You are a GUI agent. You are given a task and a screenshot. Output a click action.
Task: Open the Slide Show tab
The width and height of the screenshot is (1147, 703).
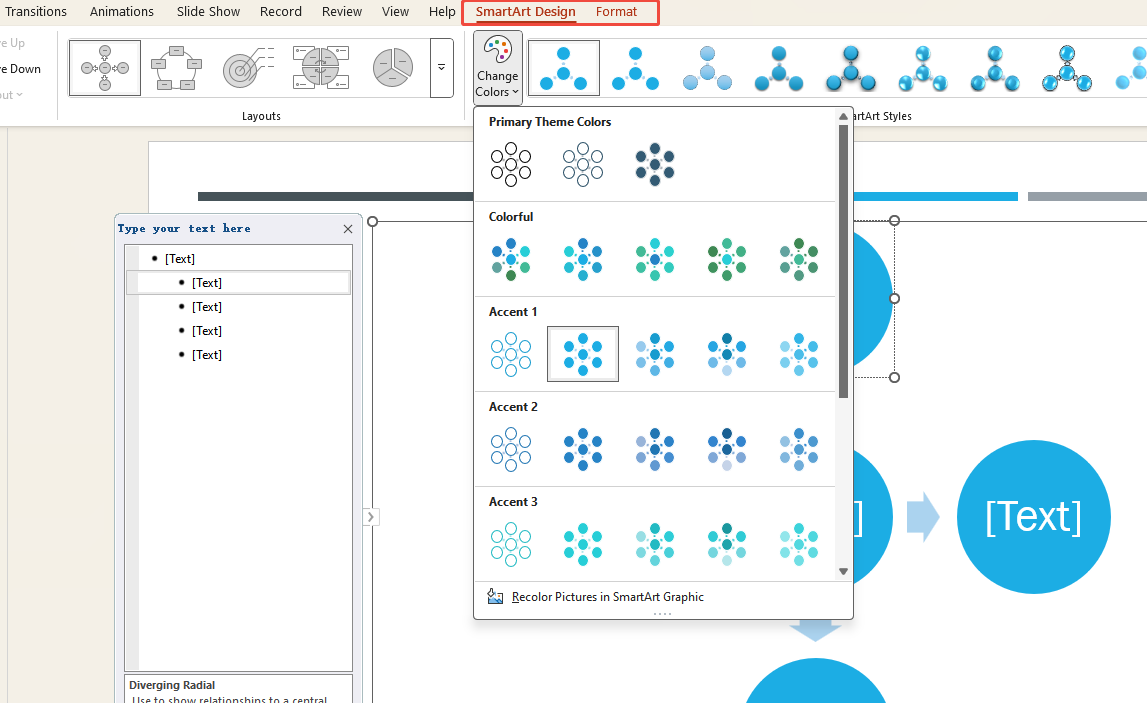point(208,12)
